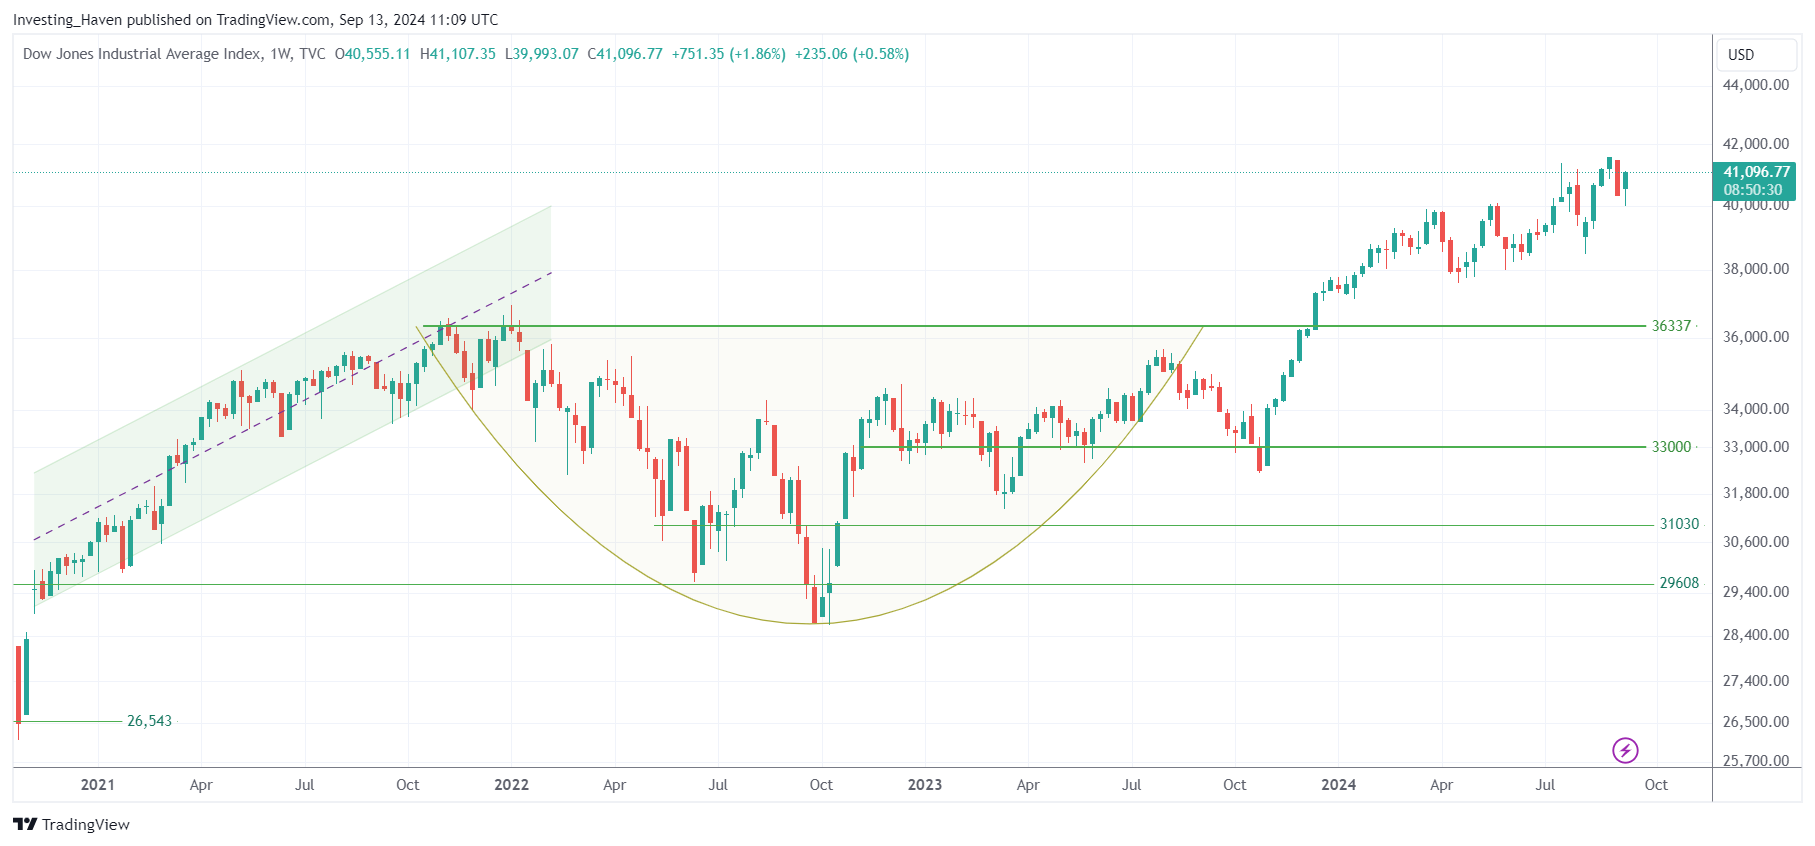1815x846 pixels.
Task: Click the 29,400.00 price axis value
Action: 1756,592
